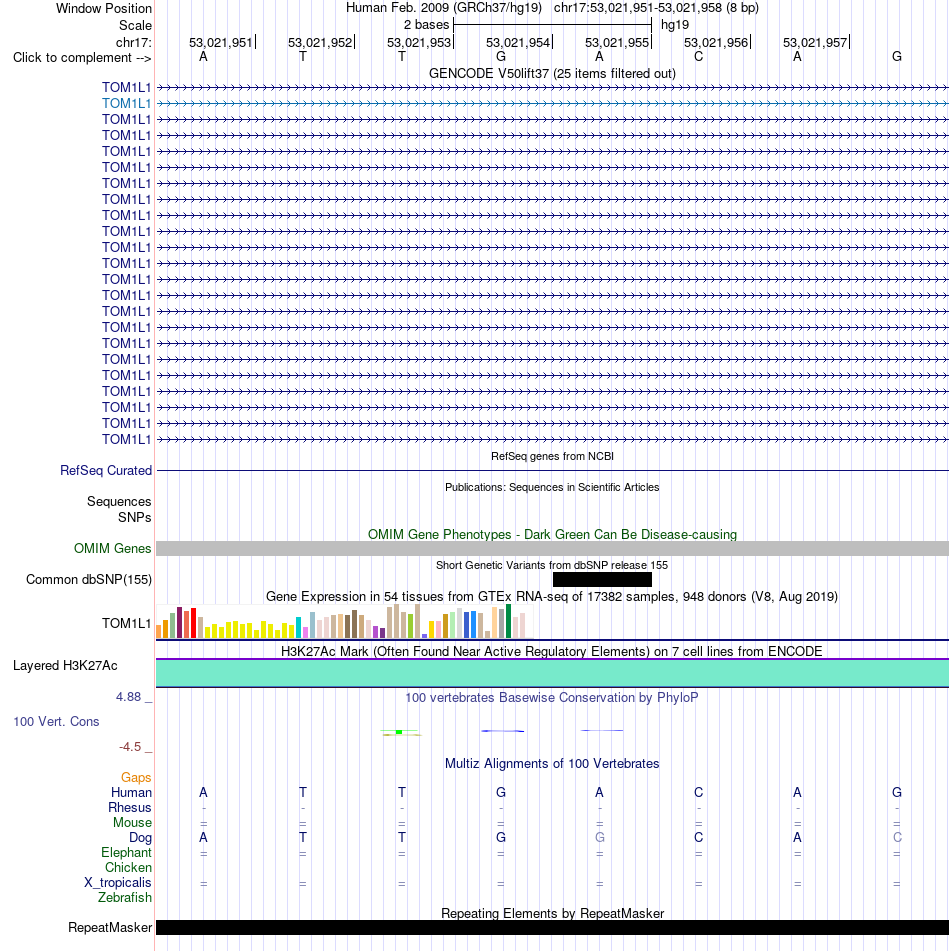Click base C in the Human alignment row
Screen dimensions: 950x951
click(698, 792)
